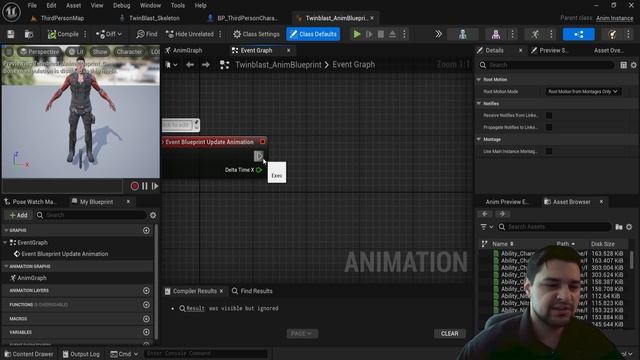Click Add button in My Blueprint
The image size is (640, 360).
(x=18, y=215)
